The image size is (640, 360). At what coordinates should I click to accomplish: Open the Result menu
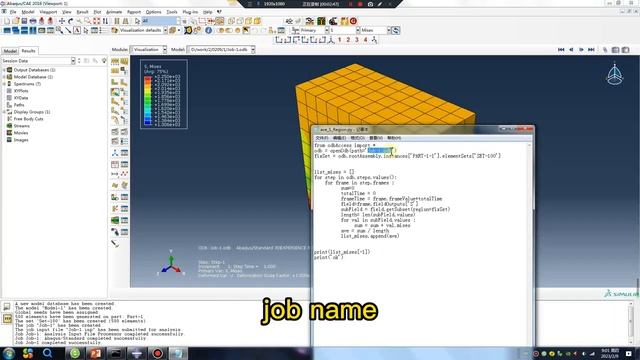click(82, 12)
